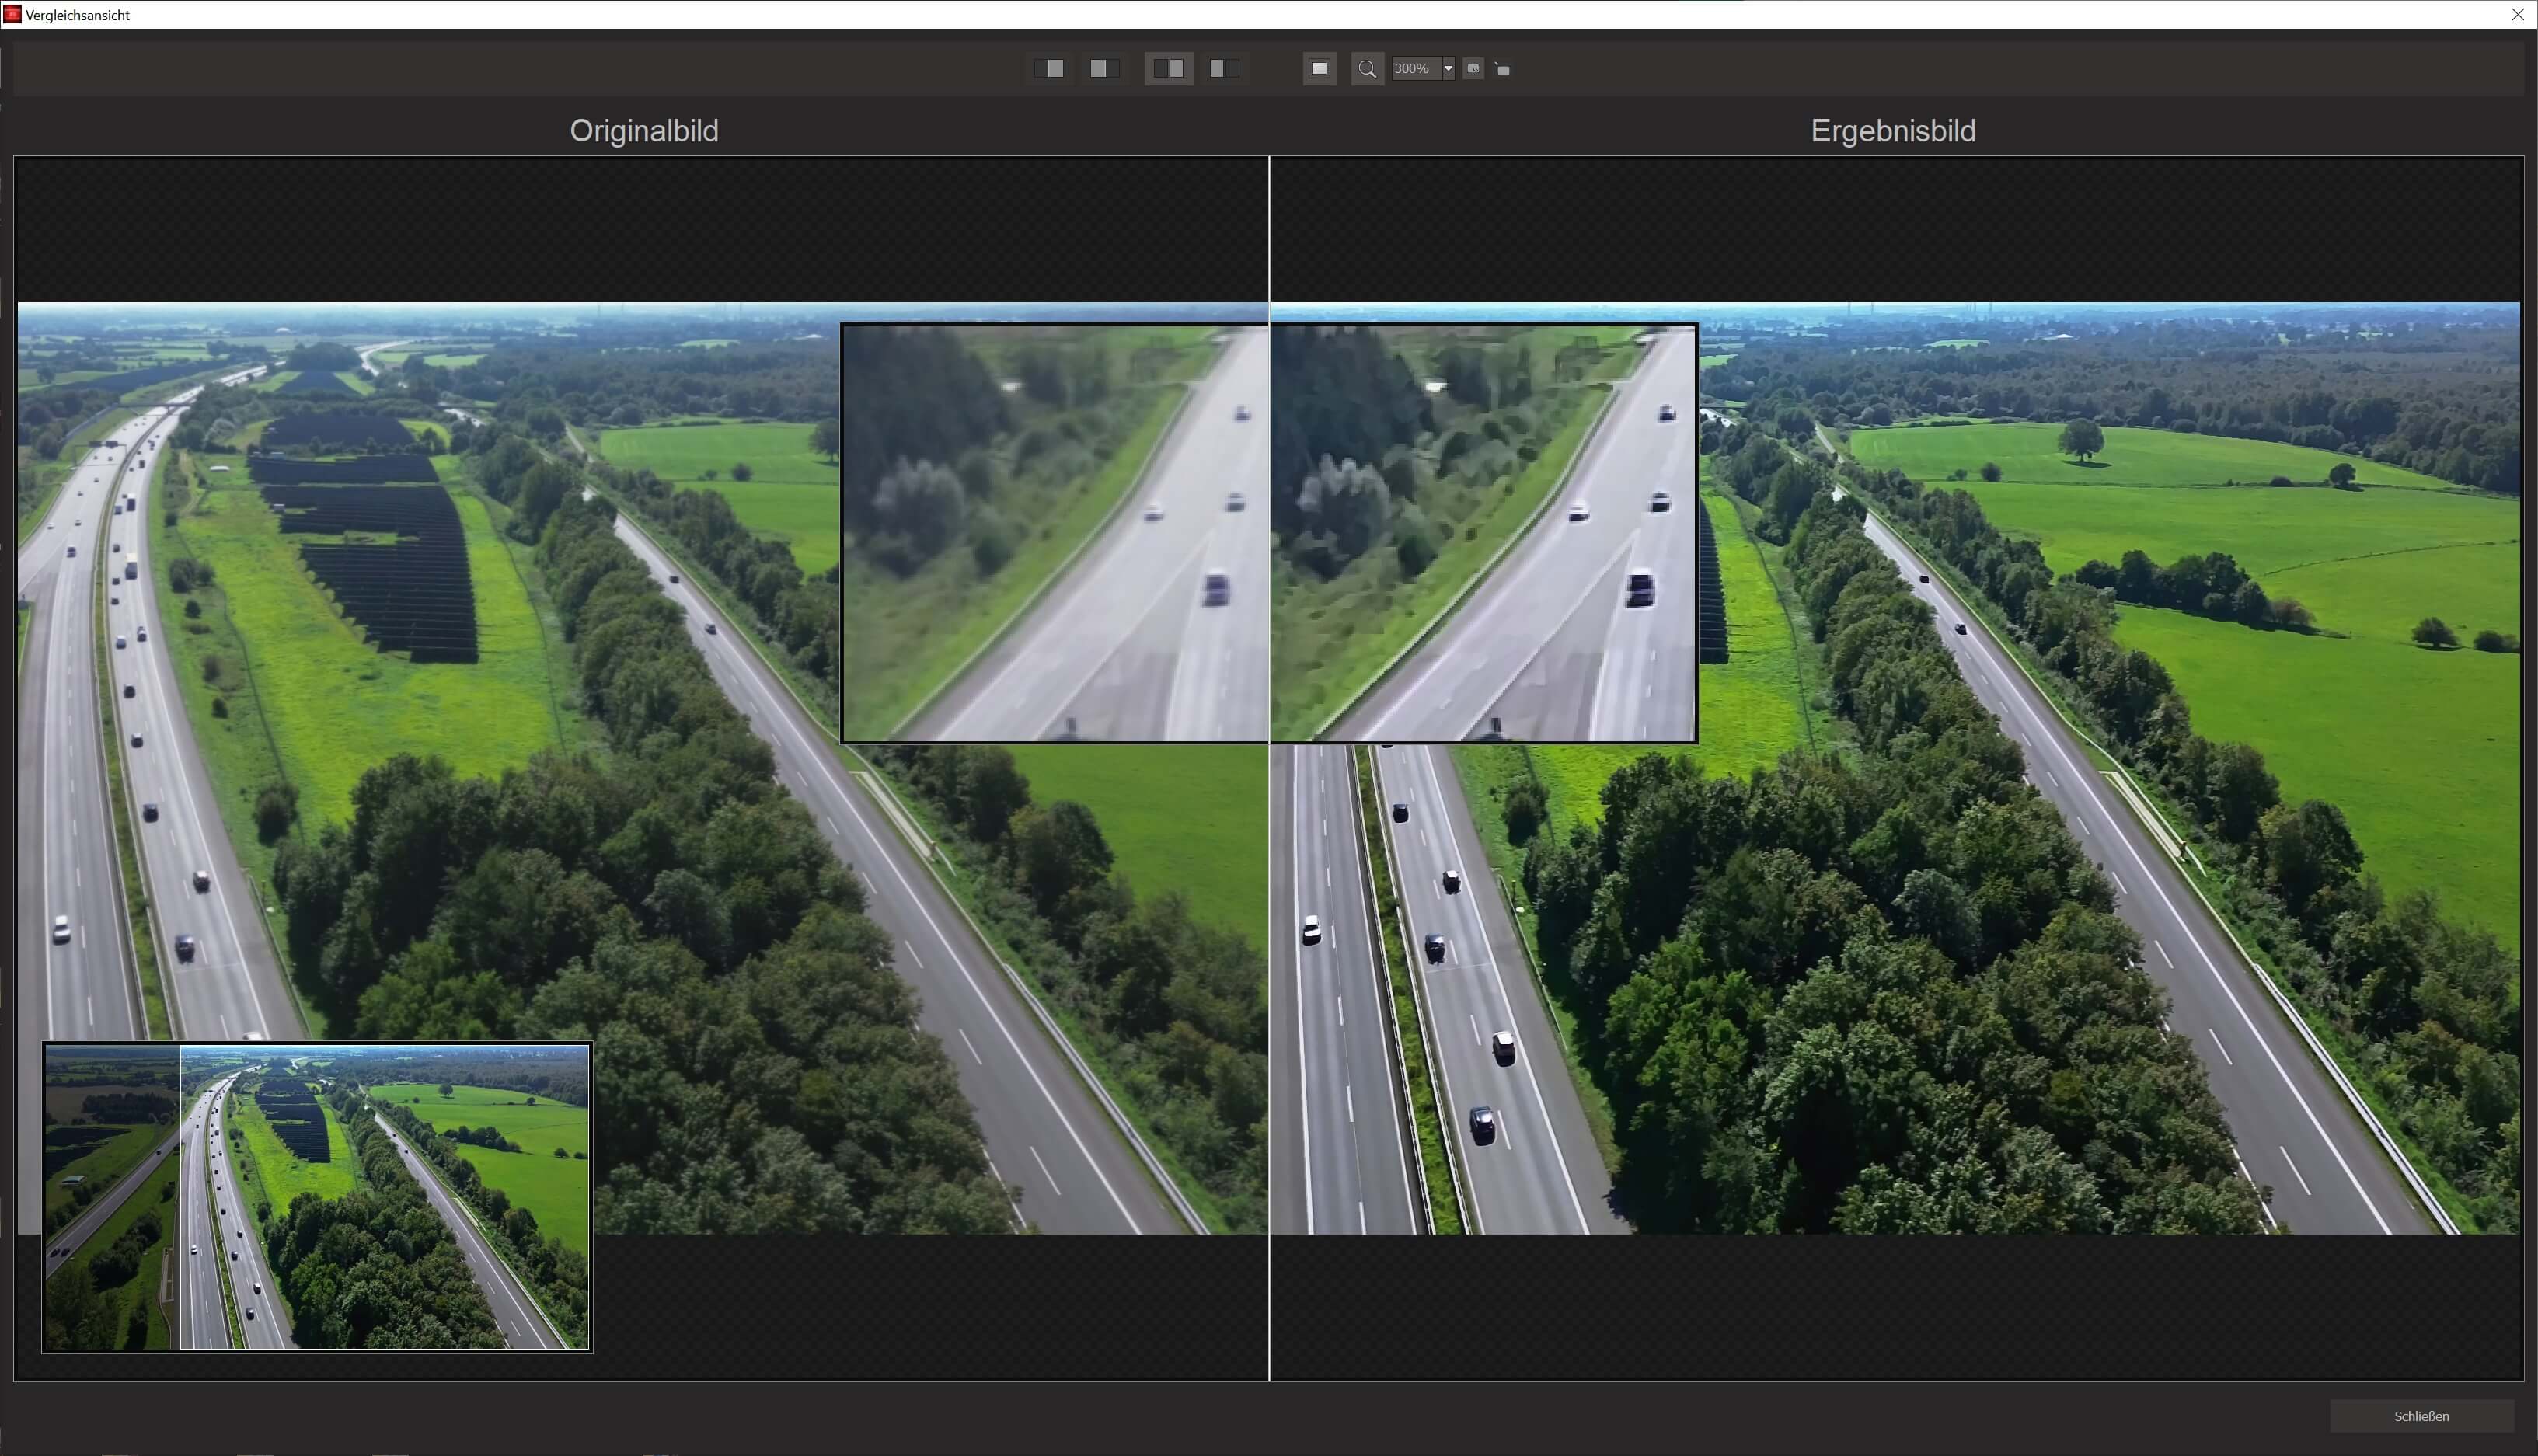This screenshot has height=1456, width=2538.
Task: Click the 300% zoom value field
Action: tap(1414, 68)
